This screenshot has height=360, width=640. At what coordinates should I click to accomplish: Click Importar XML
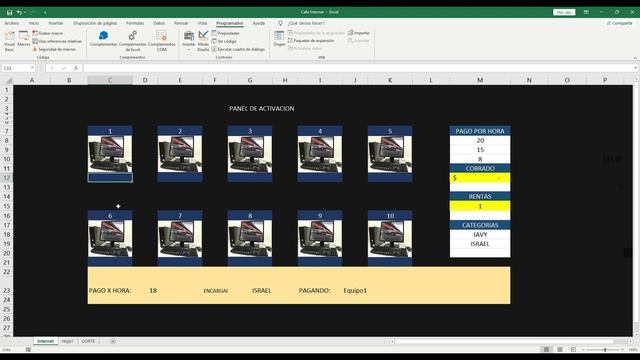point(359,33)
